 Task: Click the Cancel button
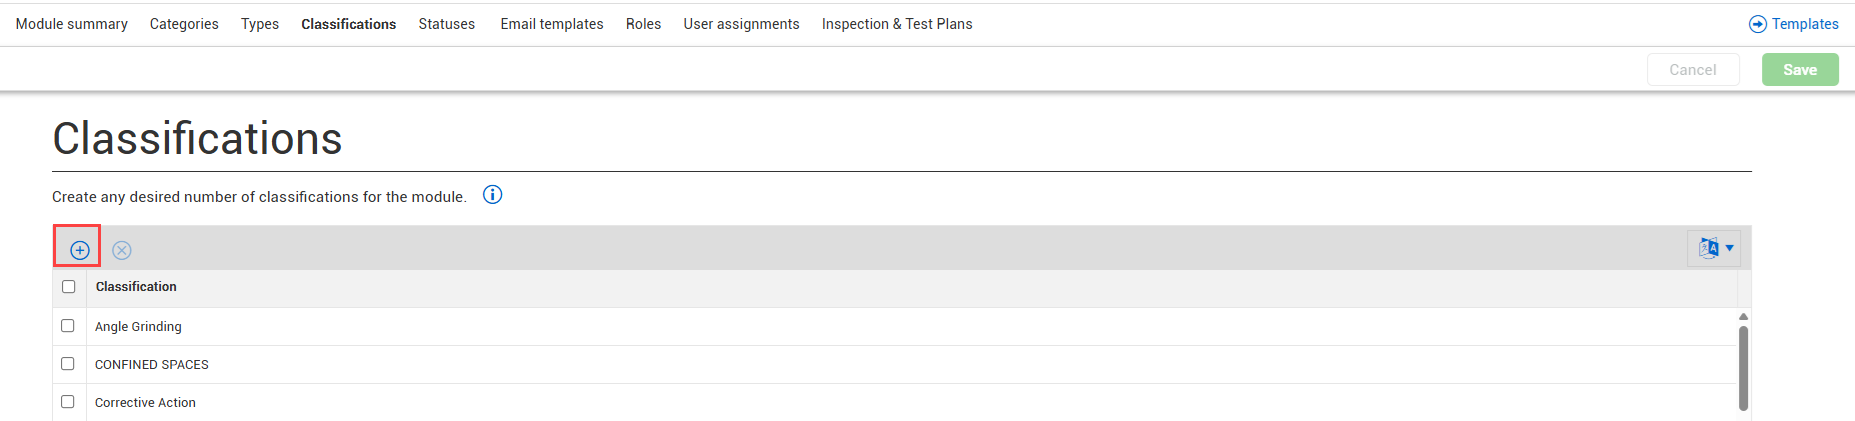pyautogui.click(x=1693, y=70)
